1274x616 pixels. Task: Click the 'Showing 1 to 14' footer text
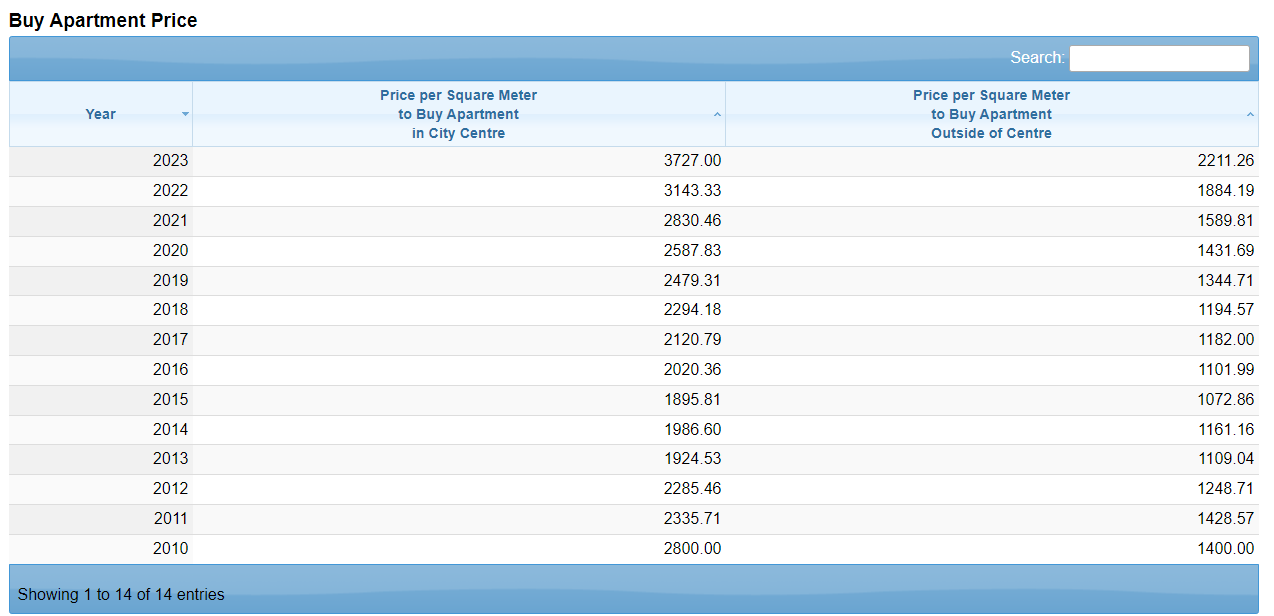coord(121,595)
